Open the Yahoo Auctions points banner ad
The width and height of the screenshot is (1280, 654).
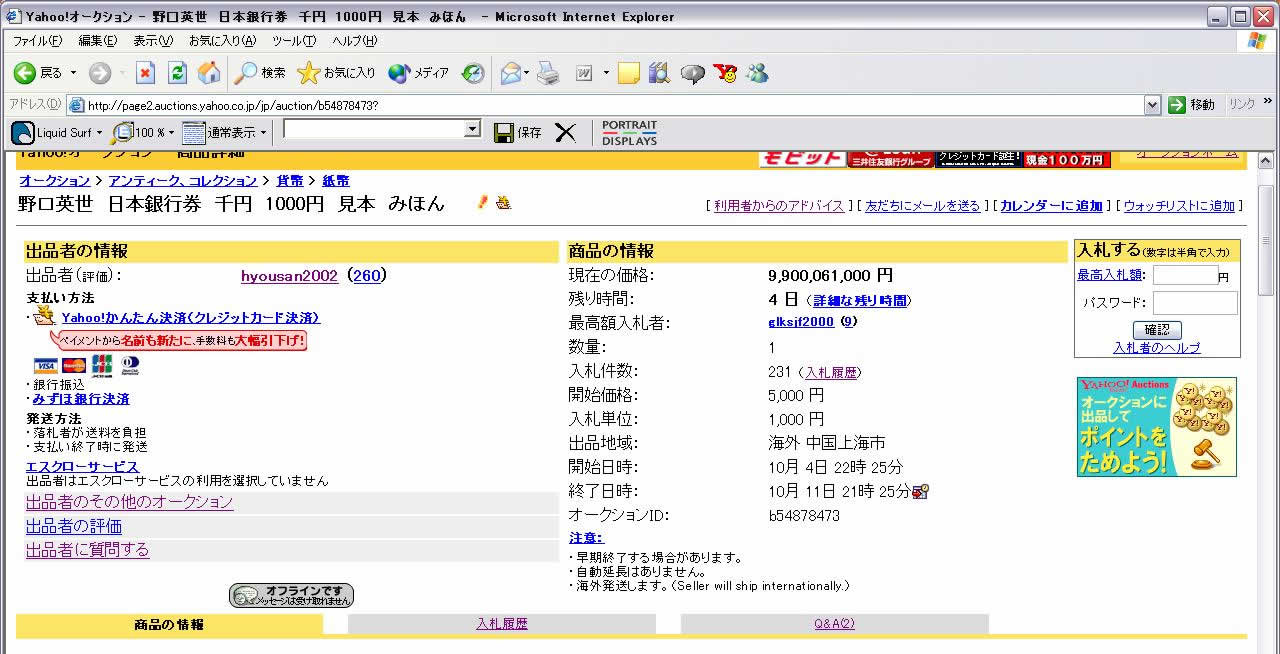click(x=1157, y=427)
